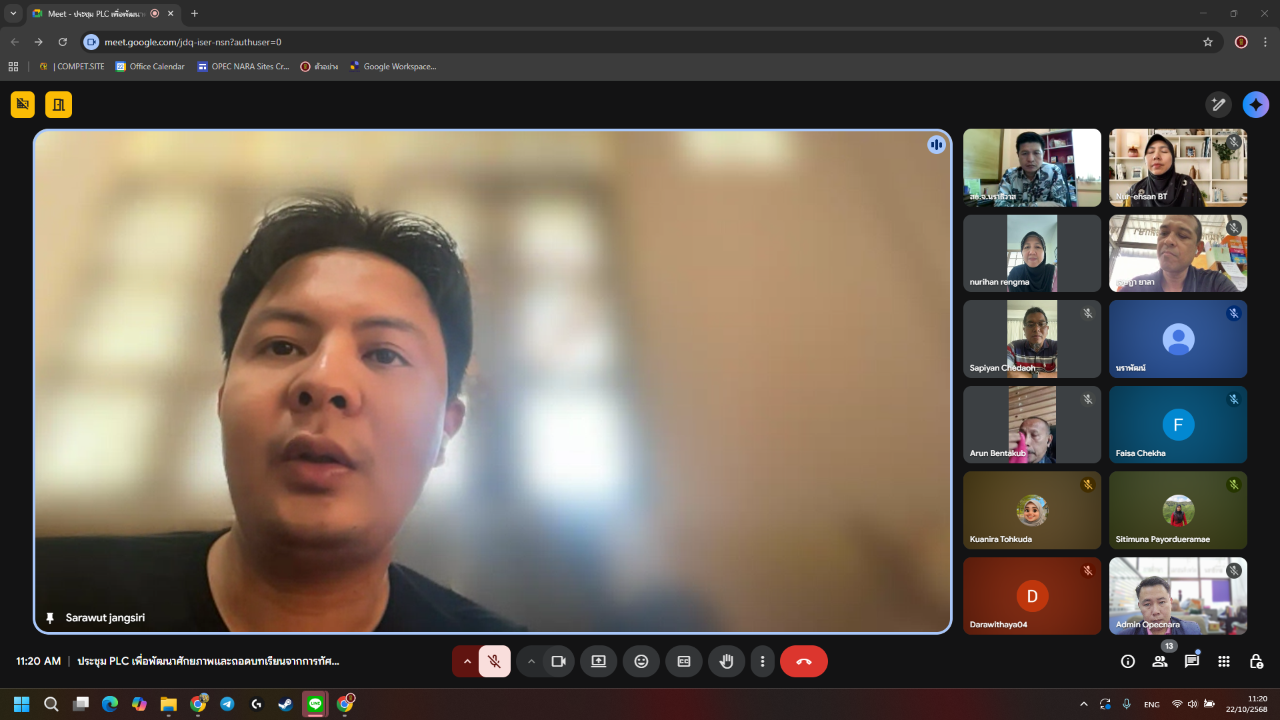Toggle the camera off
1280x720 pixels.
pyautogui.click(x=559, y=661)
